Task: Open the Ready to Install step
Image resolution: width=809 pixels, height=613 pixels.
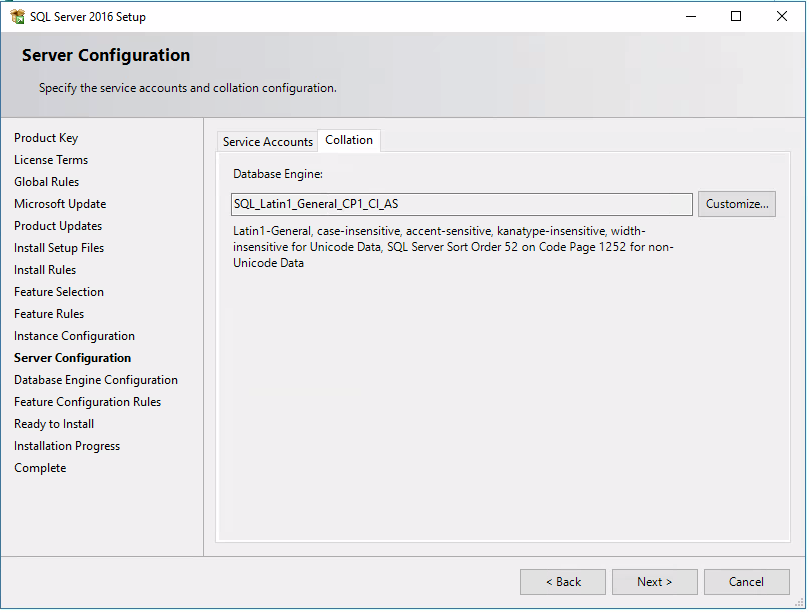Action: click(x=53, y=424)
